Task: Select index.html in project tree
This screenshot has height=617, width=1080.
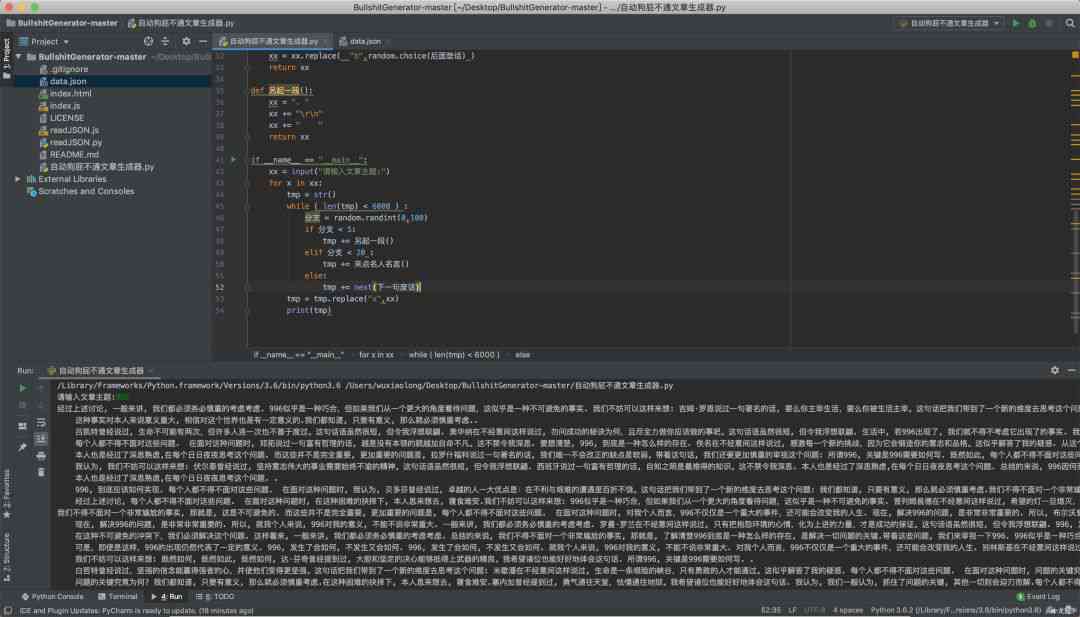Action: [70, 94]
